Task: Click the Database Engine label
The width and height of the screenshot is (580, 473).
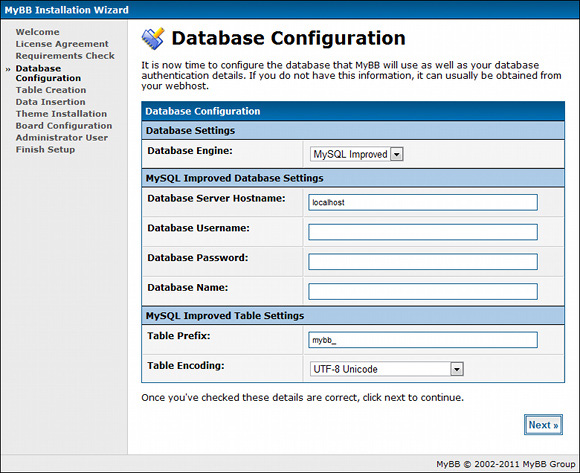Action: pos(190,151)
